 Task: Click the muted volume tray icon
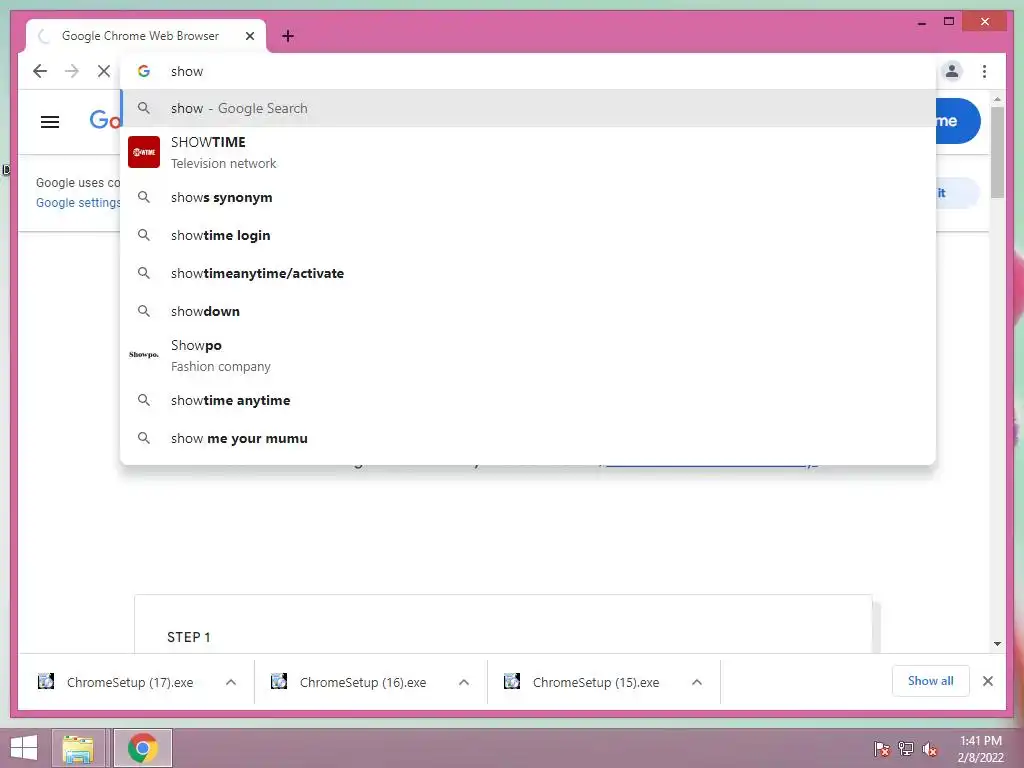click(x=930, y=748)
